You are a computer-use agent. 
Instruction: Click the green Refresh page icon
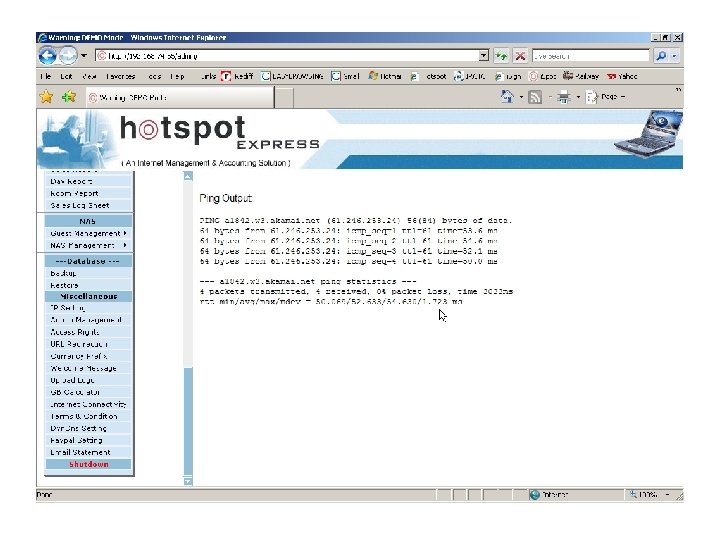pos(501,56)
